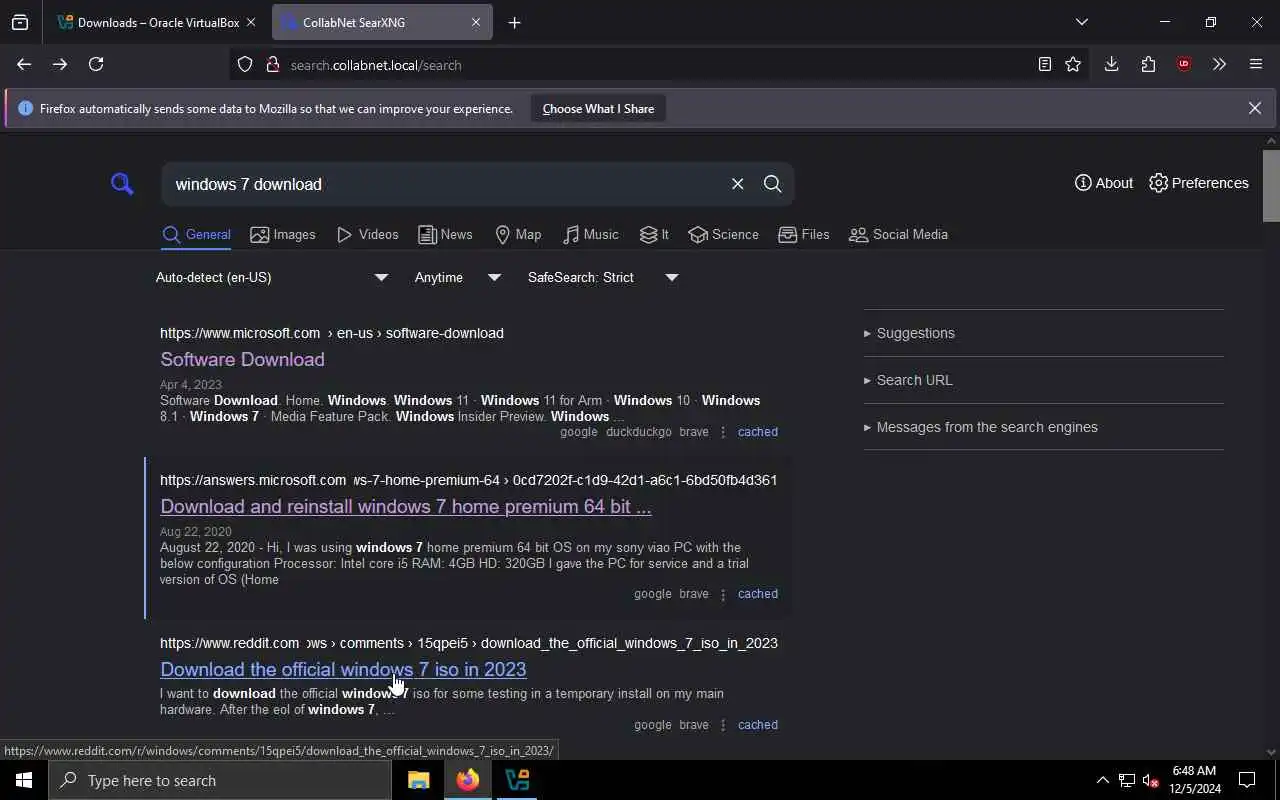Click Choose What I Share button
This screenshot has width=1280, height=800.
(598, 108)
